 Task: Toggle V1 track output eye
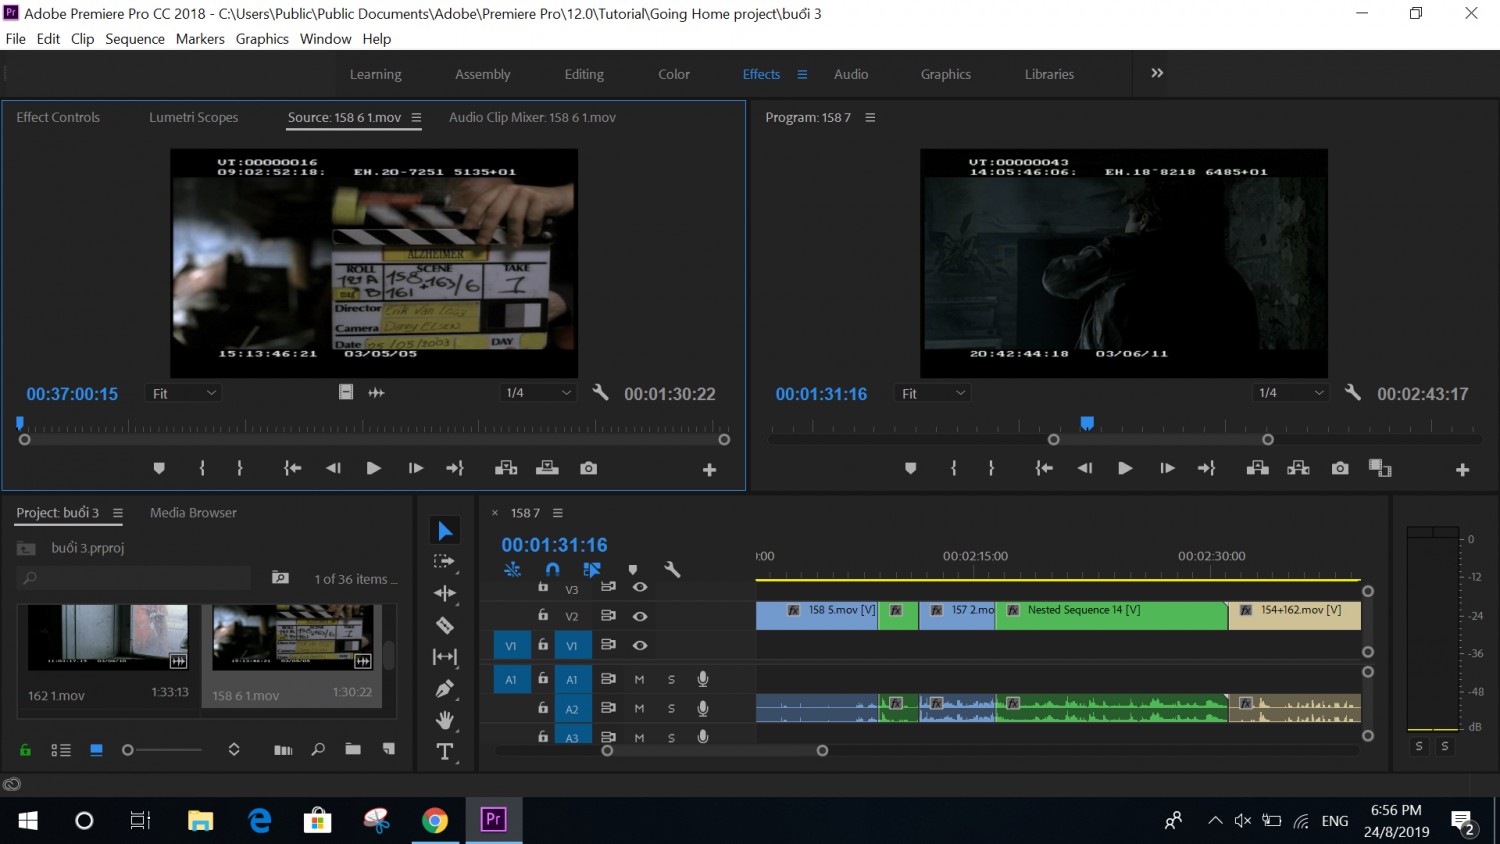point(640,645)
